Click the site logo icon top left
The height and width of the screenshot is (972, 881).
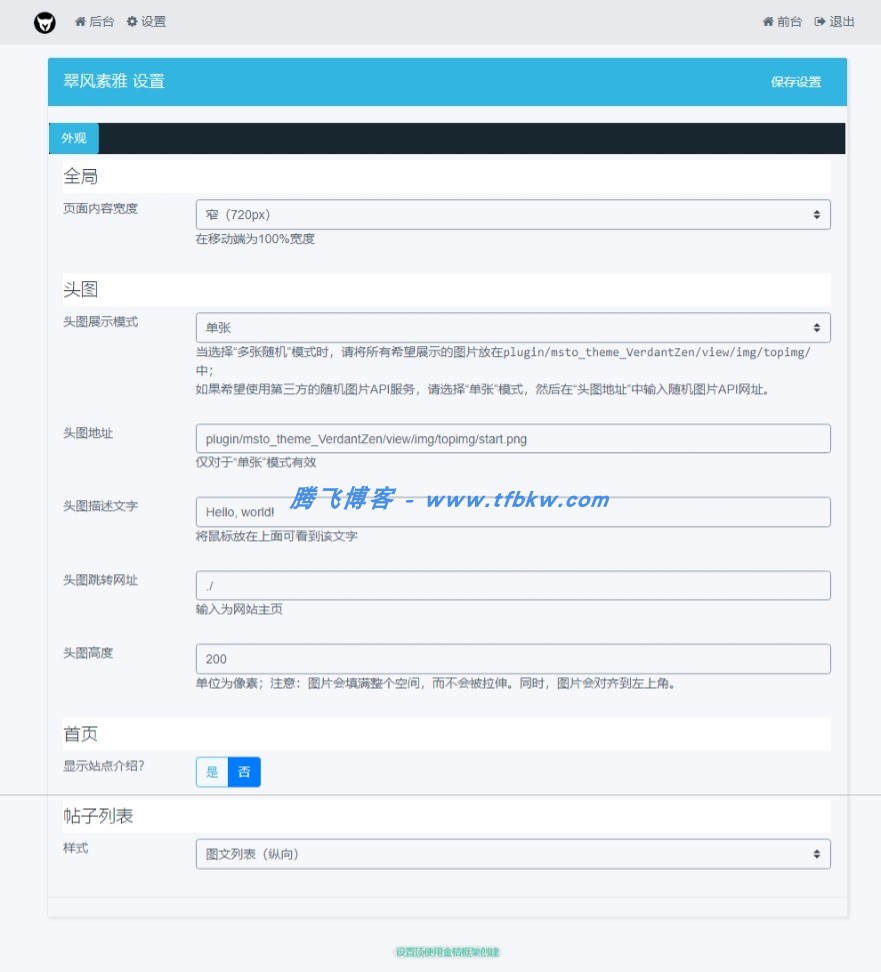[x=43, y=21]
